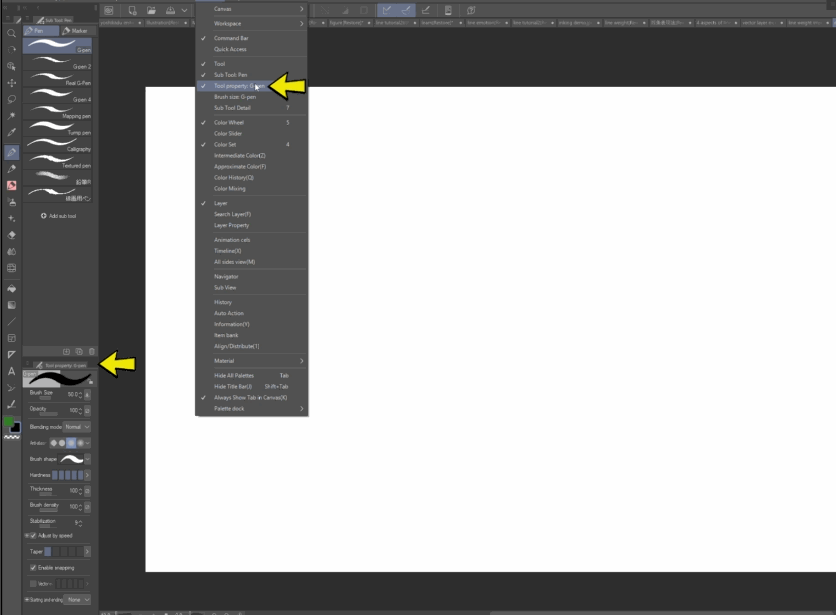Select the Zoom magnifier tool

pos(11,33)
